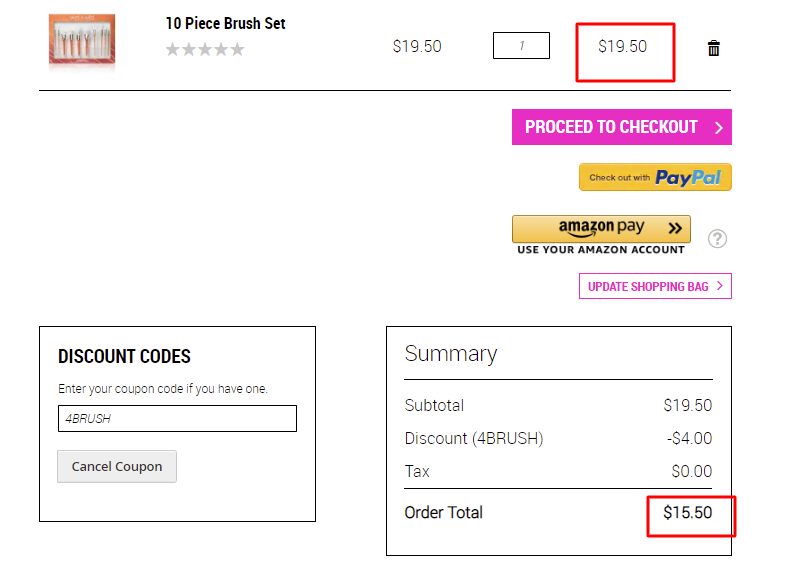Viewport: 800px width, 567px height.
Task: Pay using the Amazon Pay button
Action: (x=601, y=228)
